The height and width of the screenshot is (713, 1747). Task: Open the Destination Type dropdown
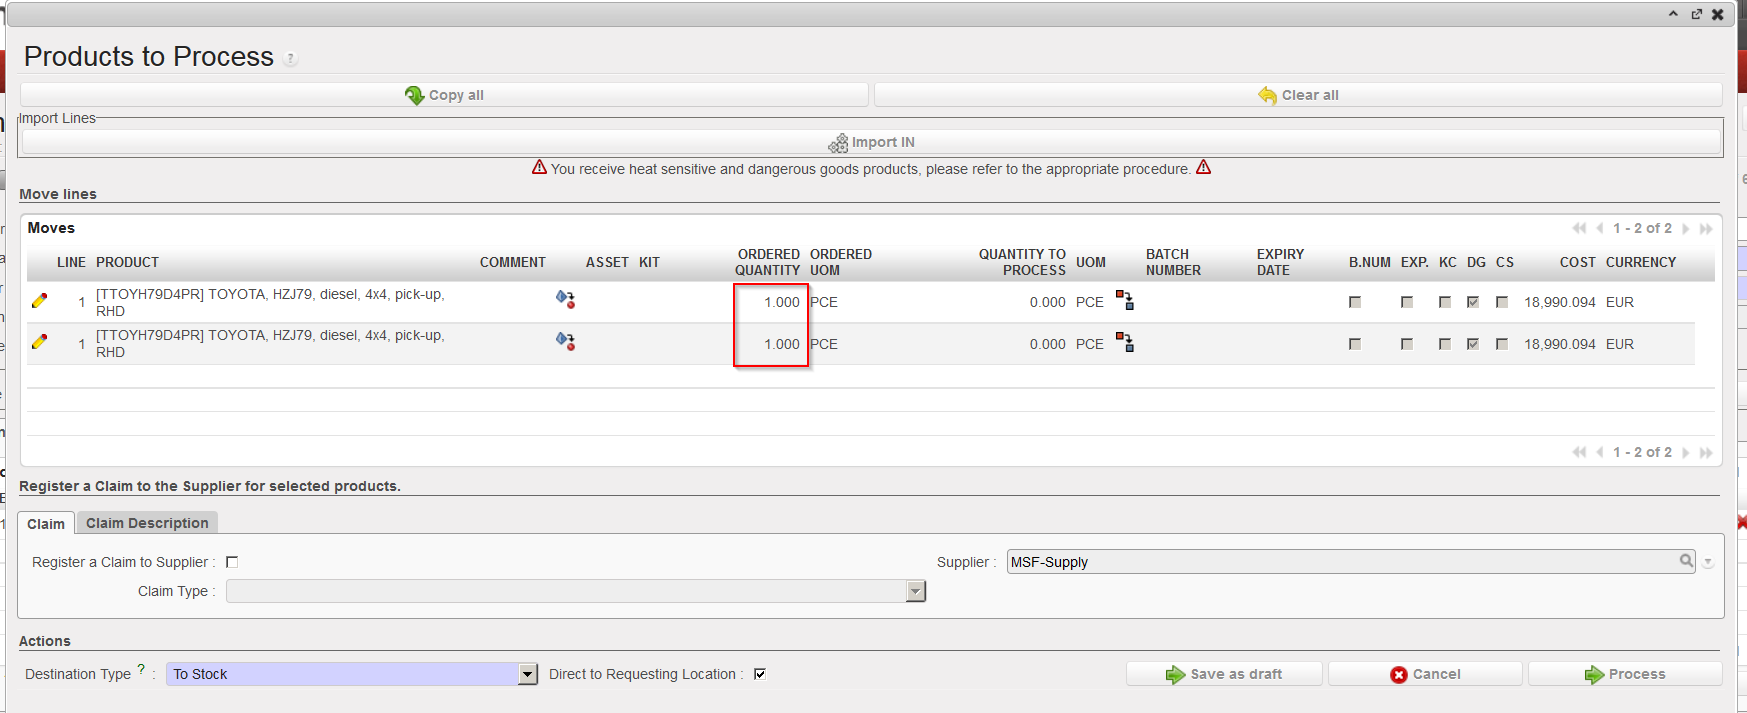(x=528, y=675)
